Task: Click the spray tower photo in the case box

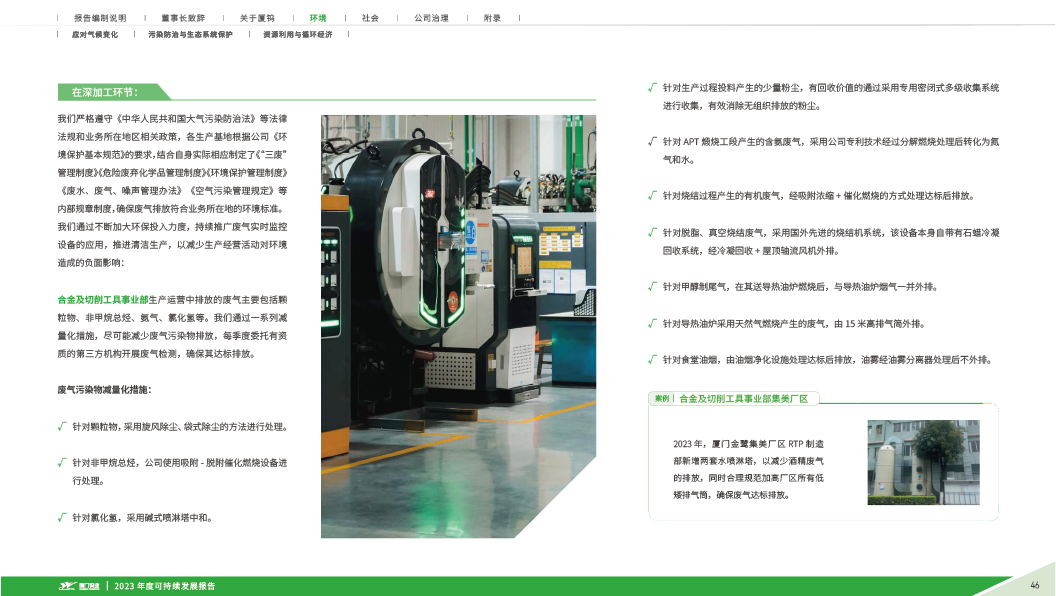Action: point(917,461)
